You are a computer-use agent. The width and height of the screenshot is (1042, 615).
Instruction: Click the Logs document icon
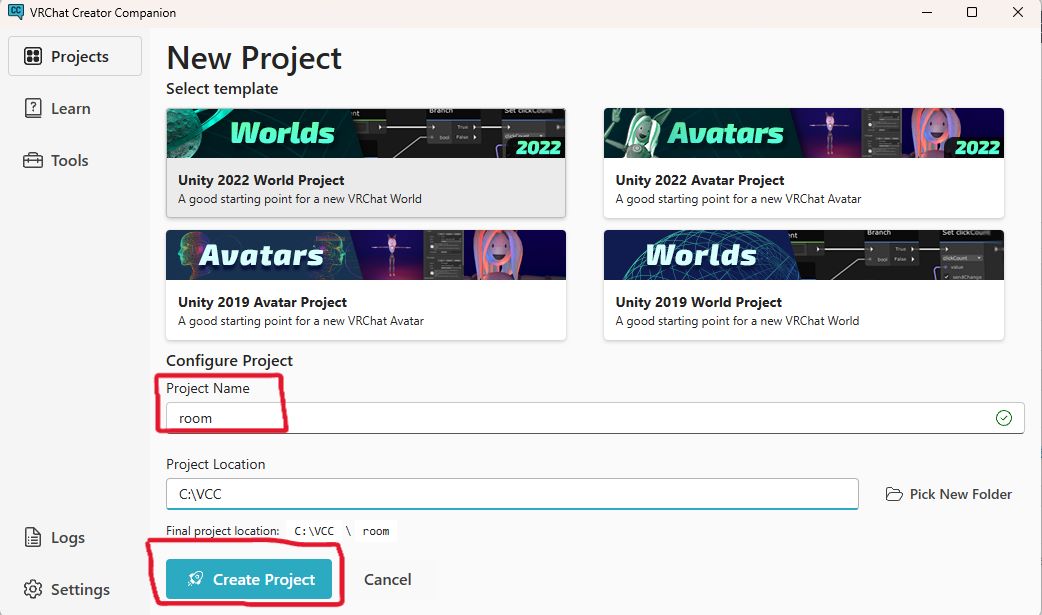tap(33, 537)
